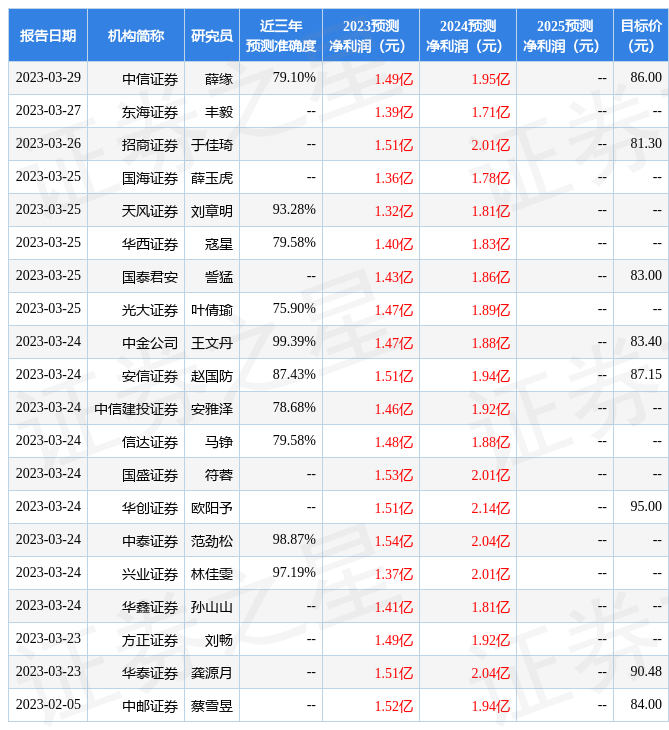
Task: Click target price 83.40
Action: [646, 342]
